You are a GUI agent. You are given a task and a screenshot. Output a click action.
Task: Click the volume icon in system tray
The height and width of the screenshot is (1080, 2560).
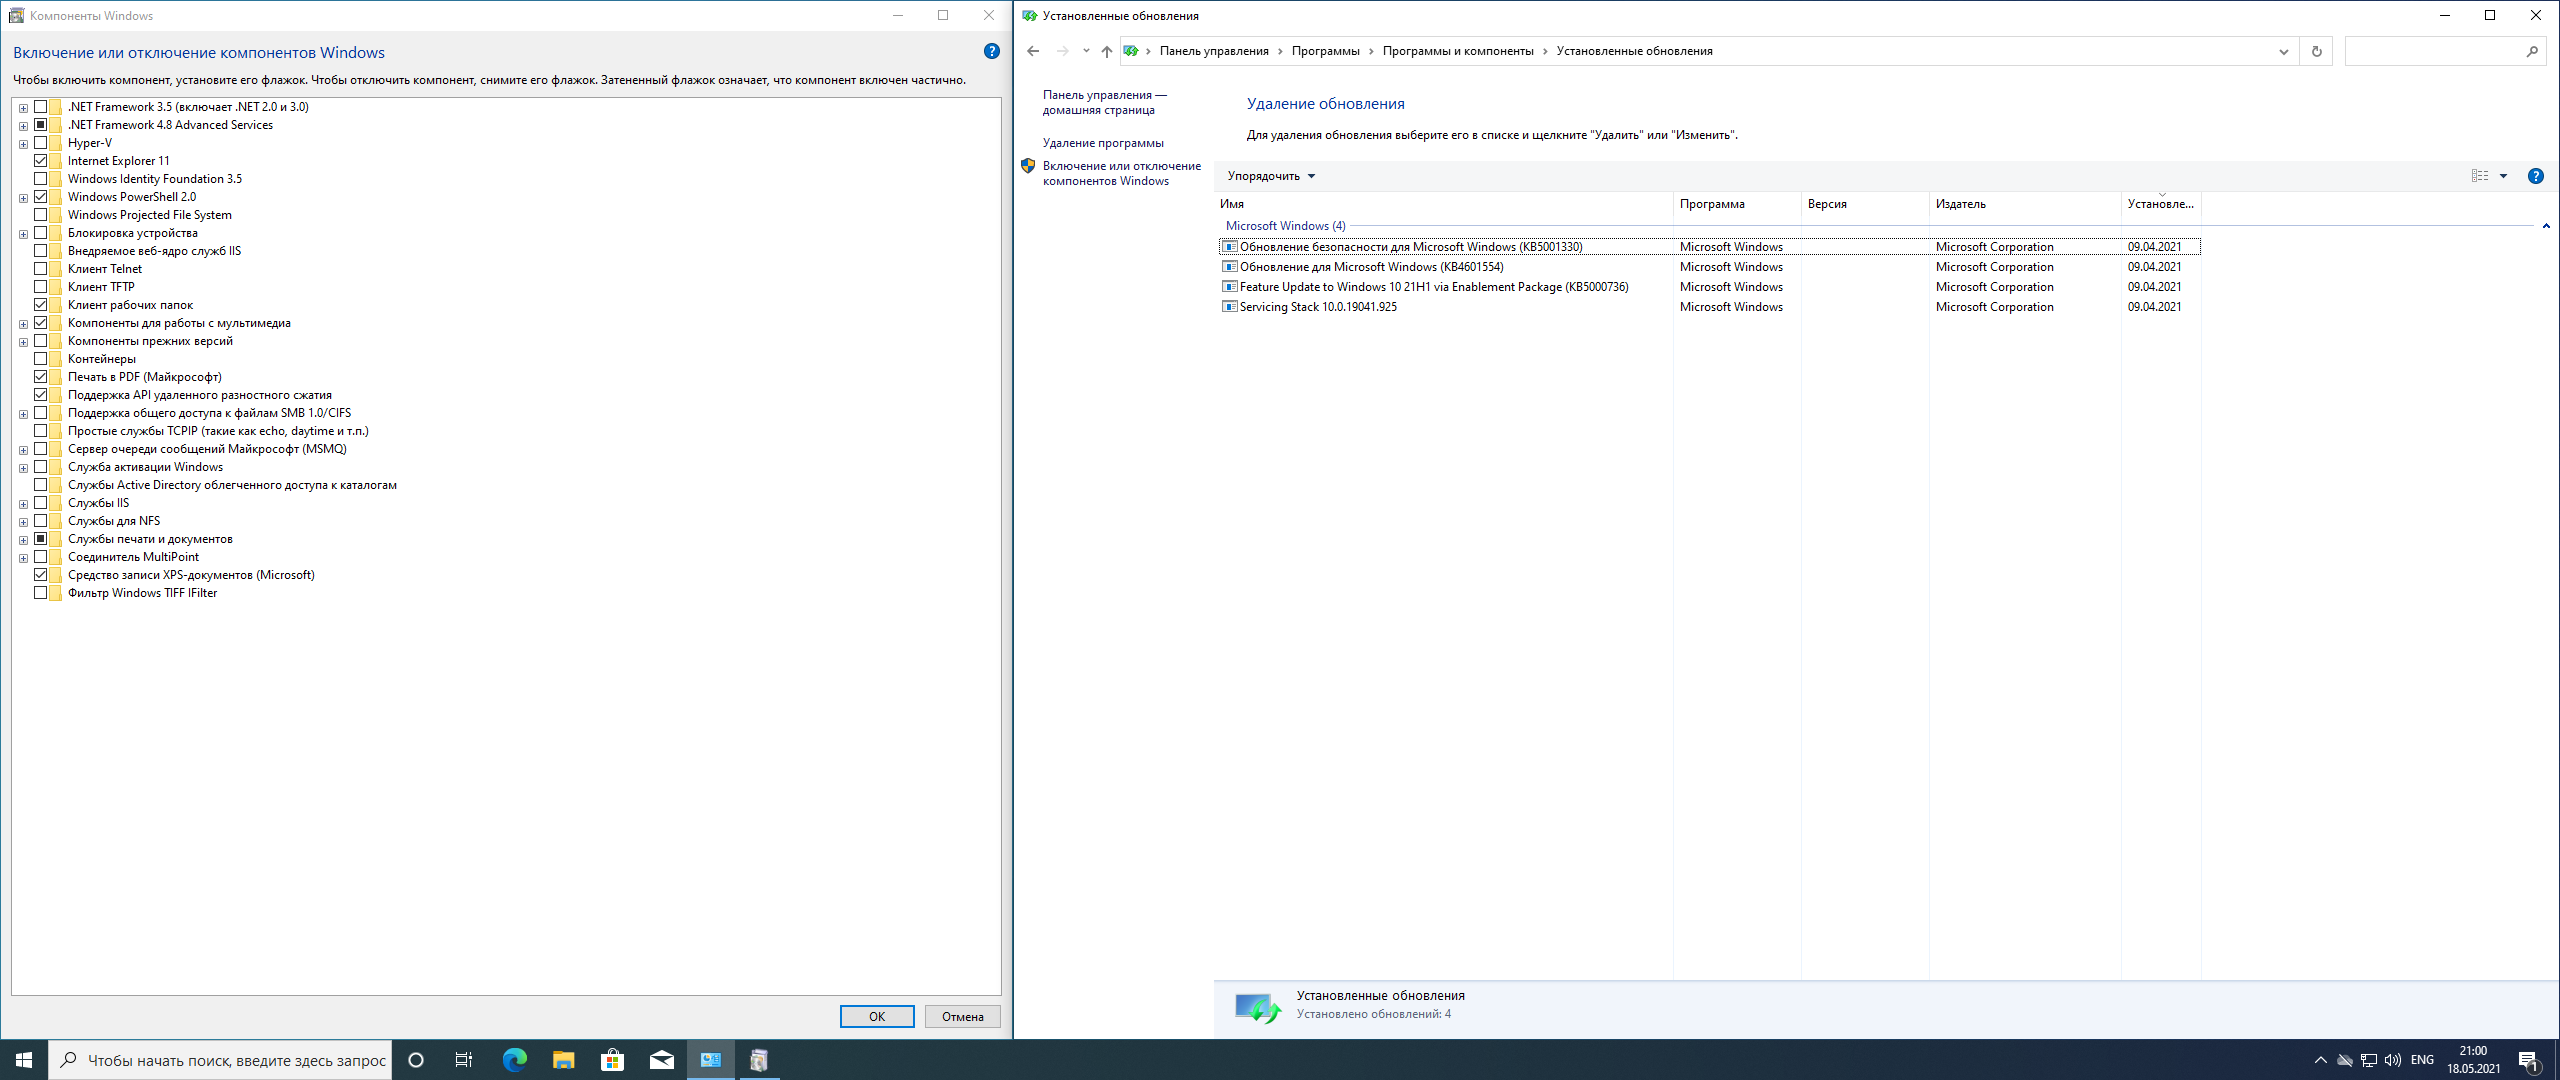click(x=2392, y=1060)
